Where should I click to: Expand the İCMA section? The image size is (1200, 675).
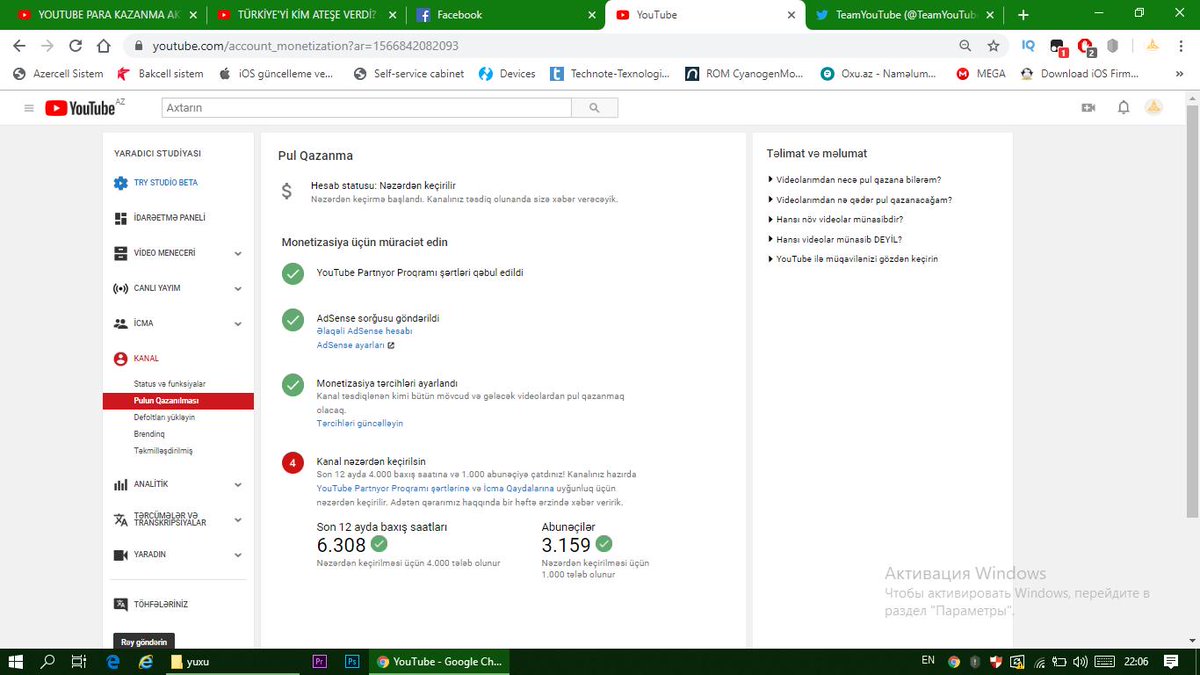point(238,324)
